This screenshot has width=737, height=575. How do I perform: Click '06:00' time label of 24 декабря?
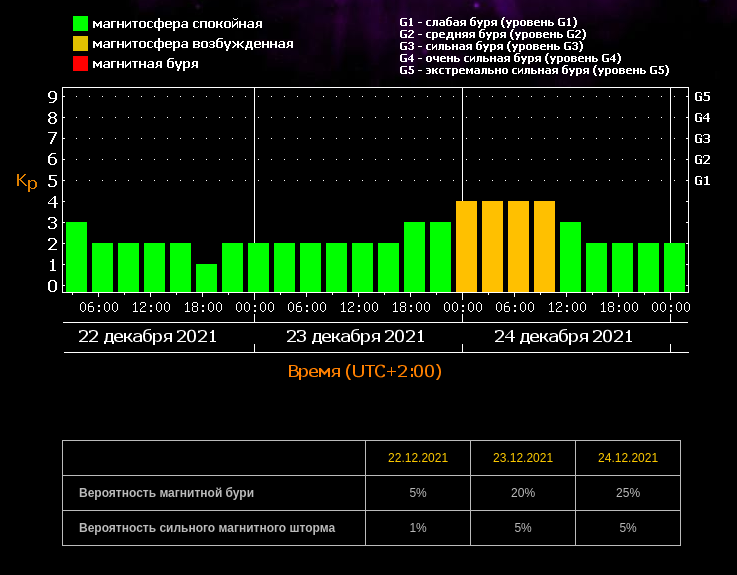[x=515, y=307]
